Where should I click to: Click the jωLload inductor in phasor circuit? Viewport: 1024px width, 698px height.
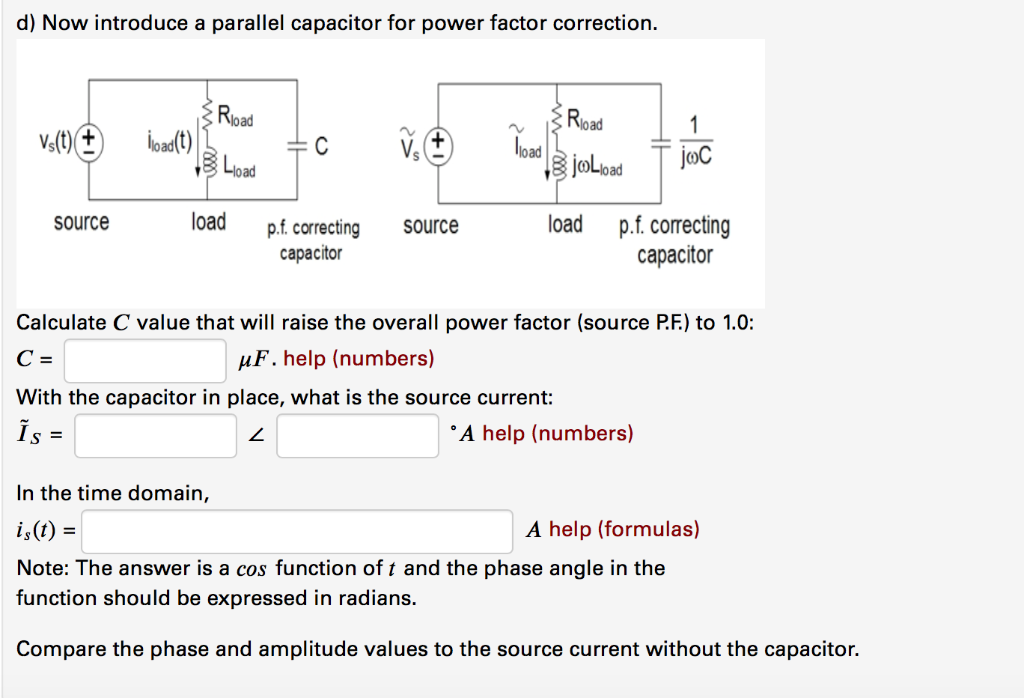pos(558,166)
